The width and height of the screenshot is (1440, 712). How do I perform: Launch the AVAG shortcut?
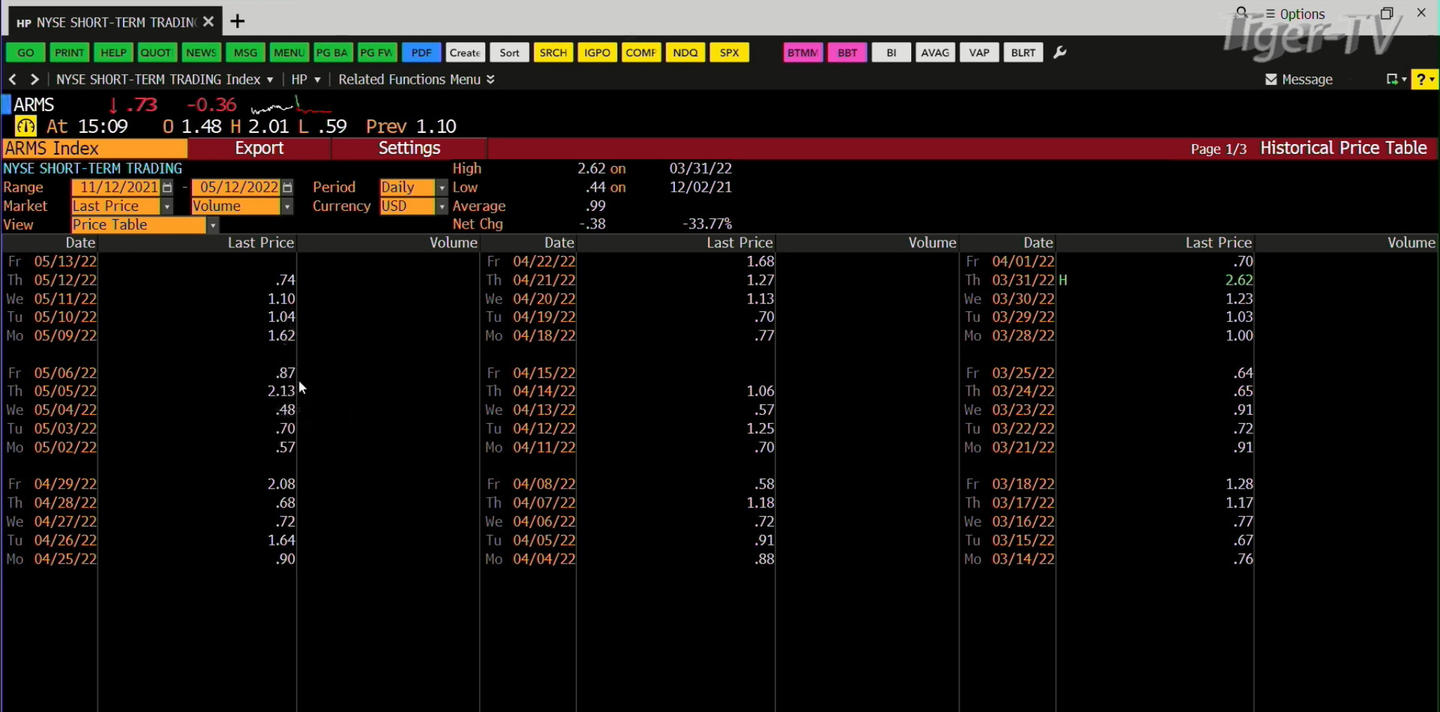pos(935,52)
